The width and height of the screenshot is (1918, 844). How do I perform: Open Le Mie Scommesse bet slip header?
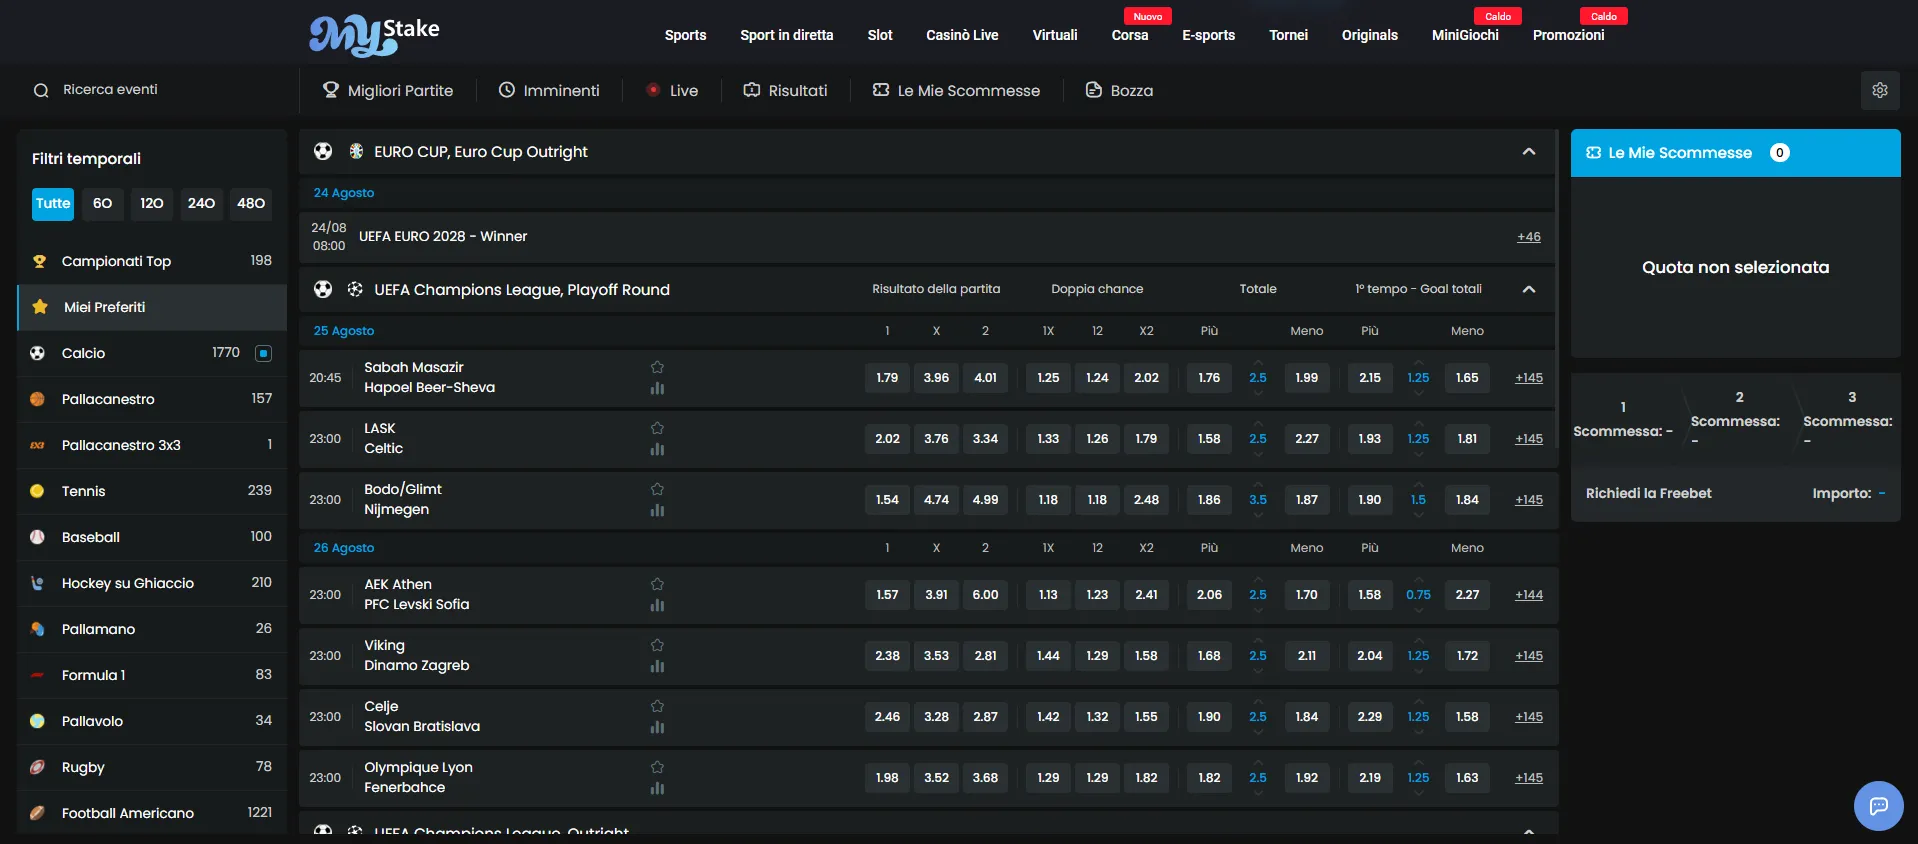[x=1735, y=153]
